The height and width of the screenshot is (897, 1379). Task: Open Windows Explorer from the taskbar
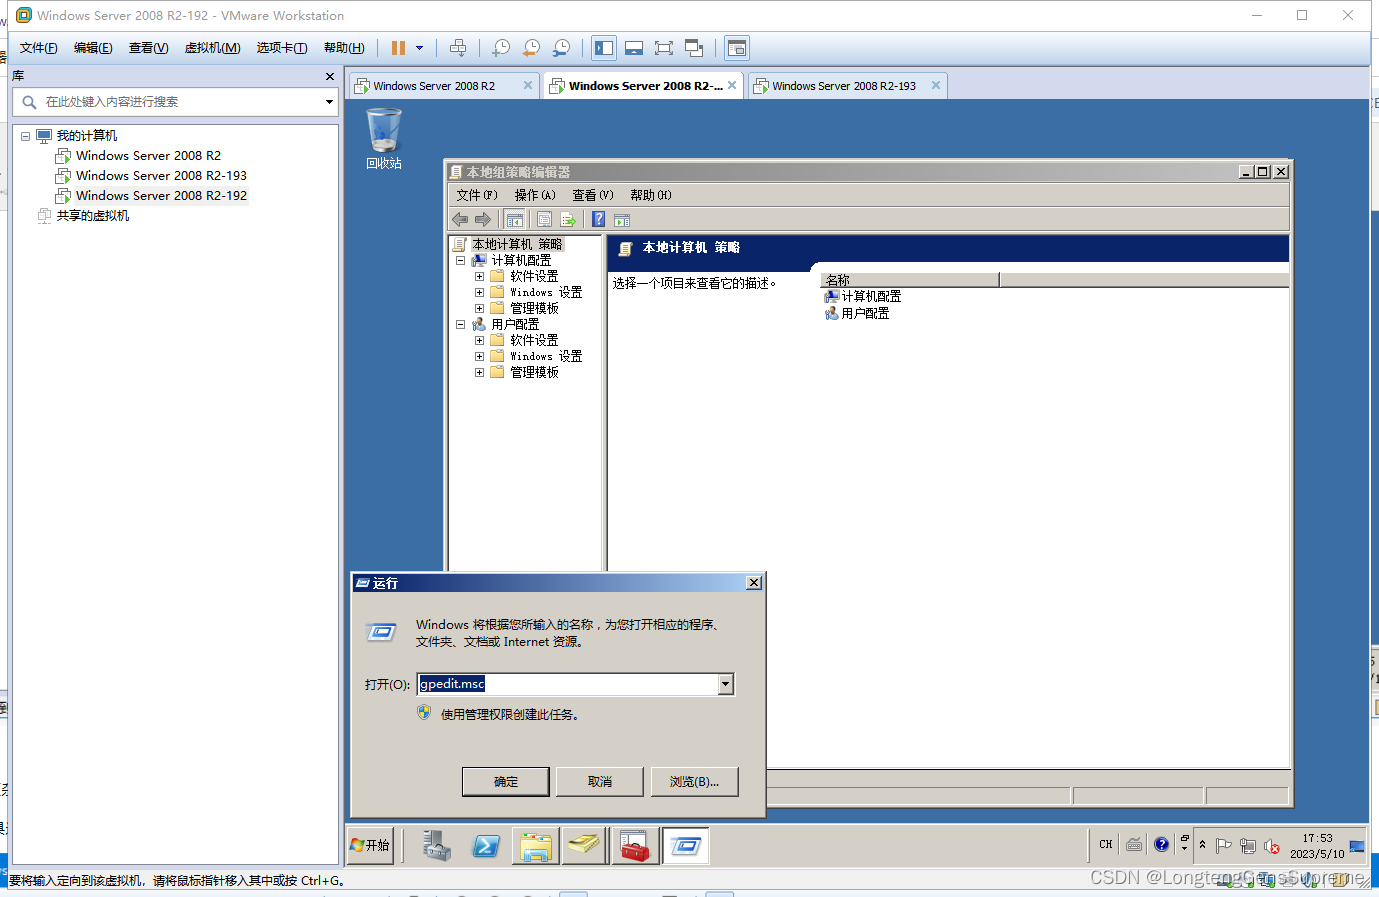tap(536, 846)
